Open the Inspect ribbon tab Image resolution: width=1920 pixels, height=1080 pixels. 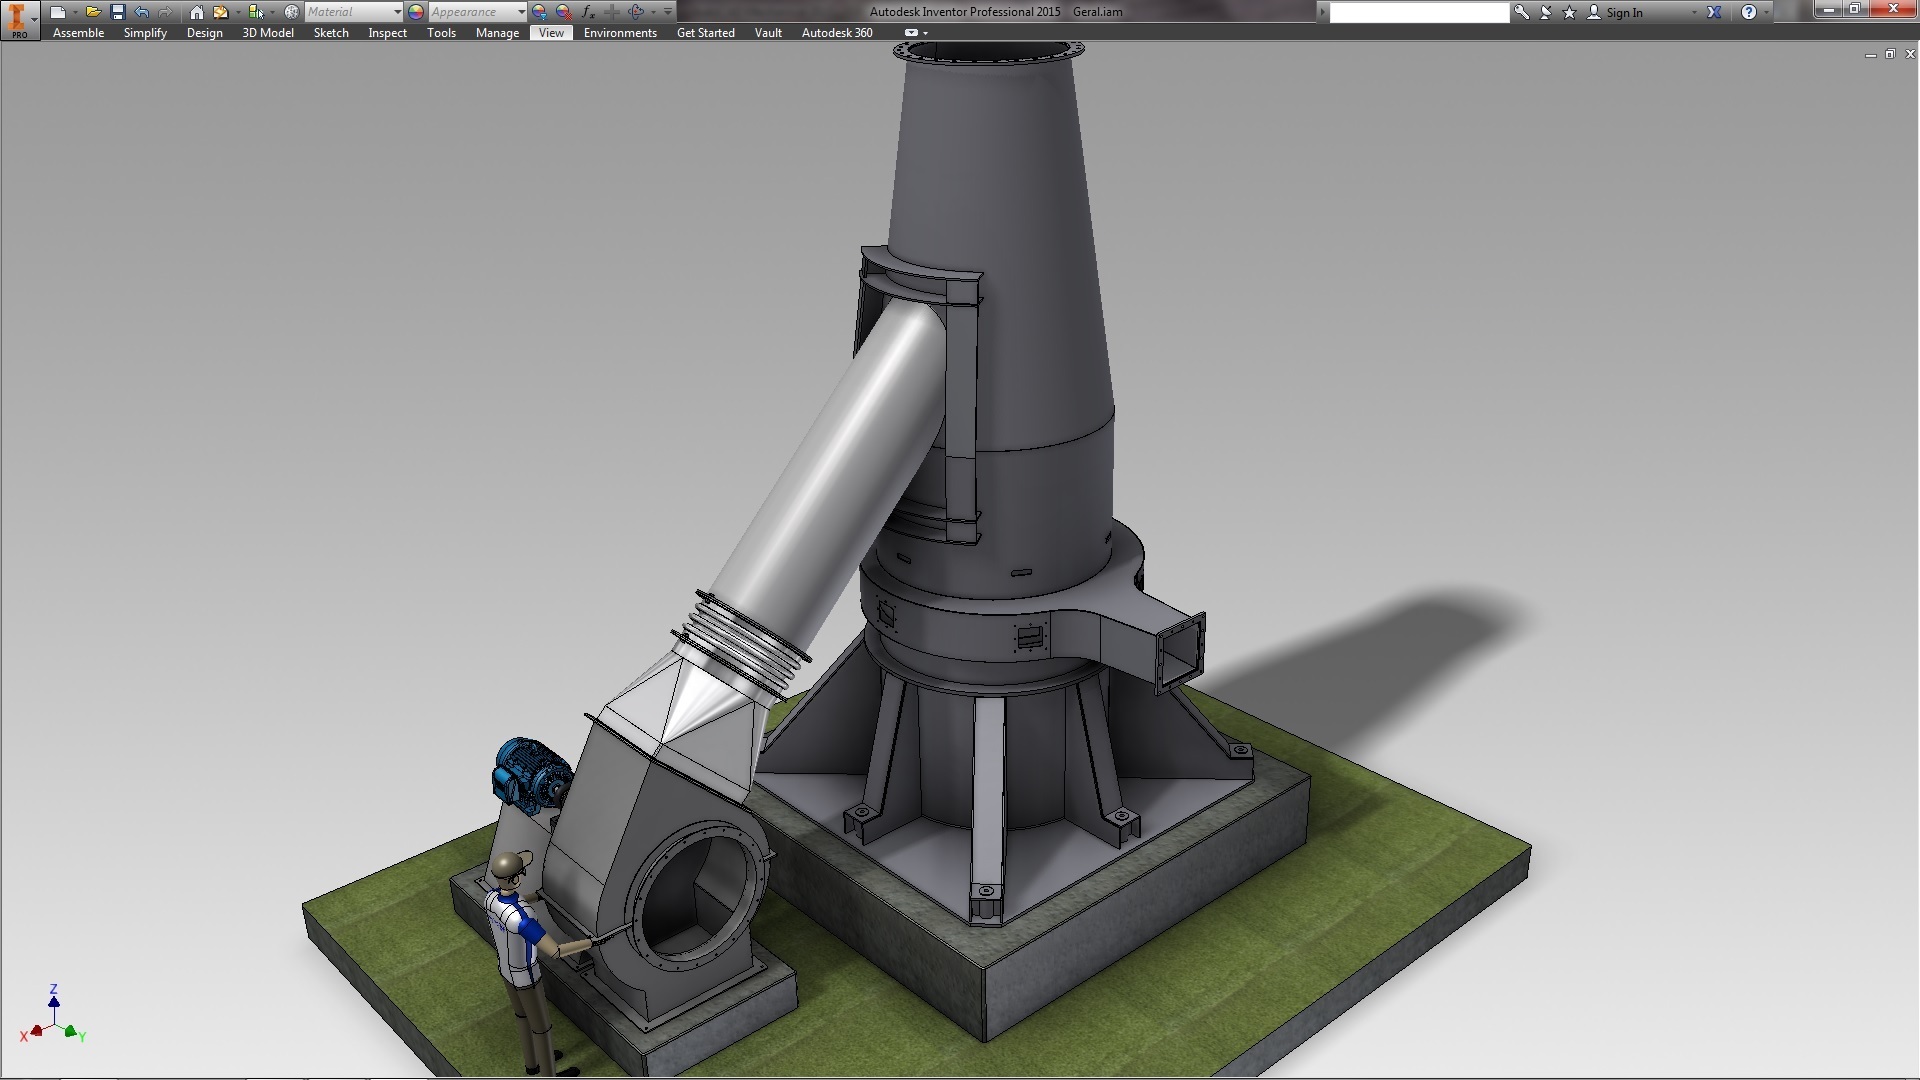coord(387,33)
